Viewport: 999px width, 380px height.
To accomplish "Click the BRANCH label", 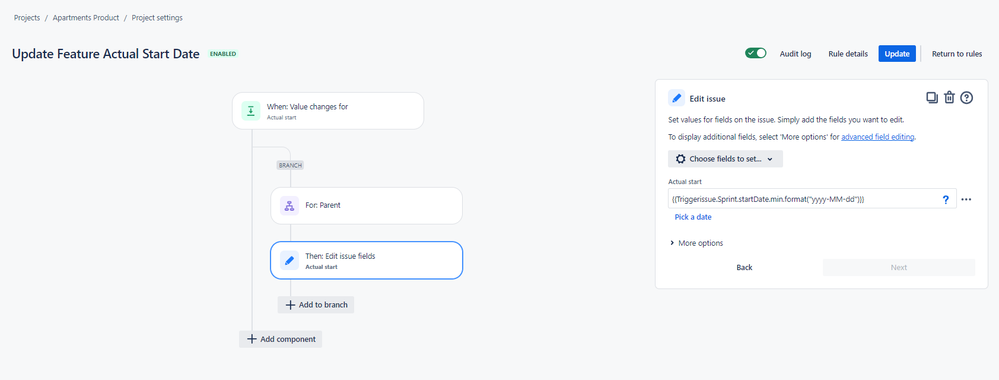I will tap(290, 165).
